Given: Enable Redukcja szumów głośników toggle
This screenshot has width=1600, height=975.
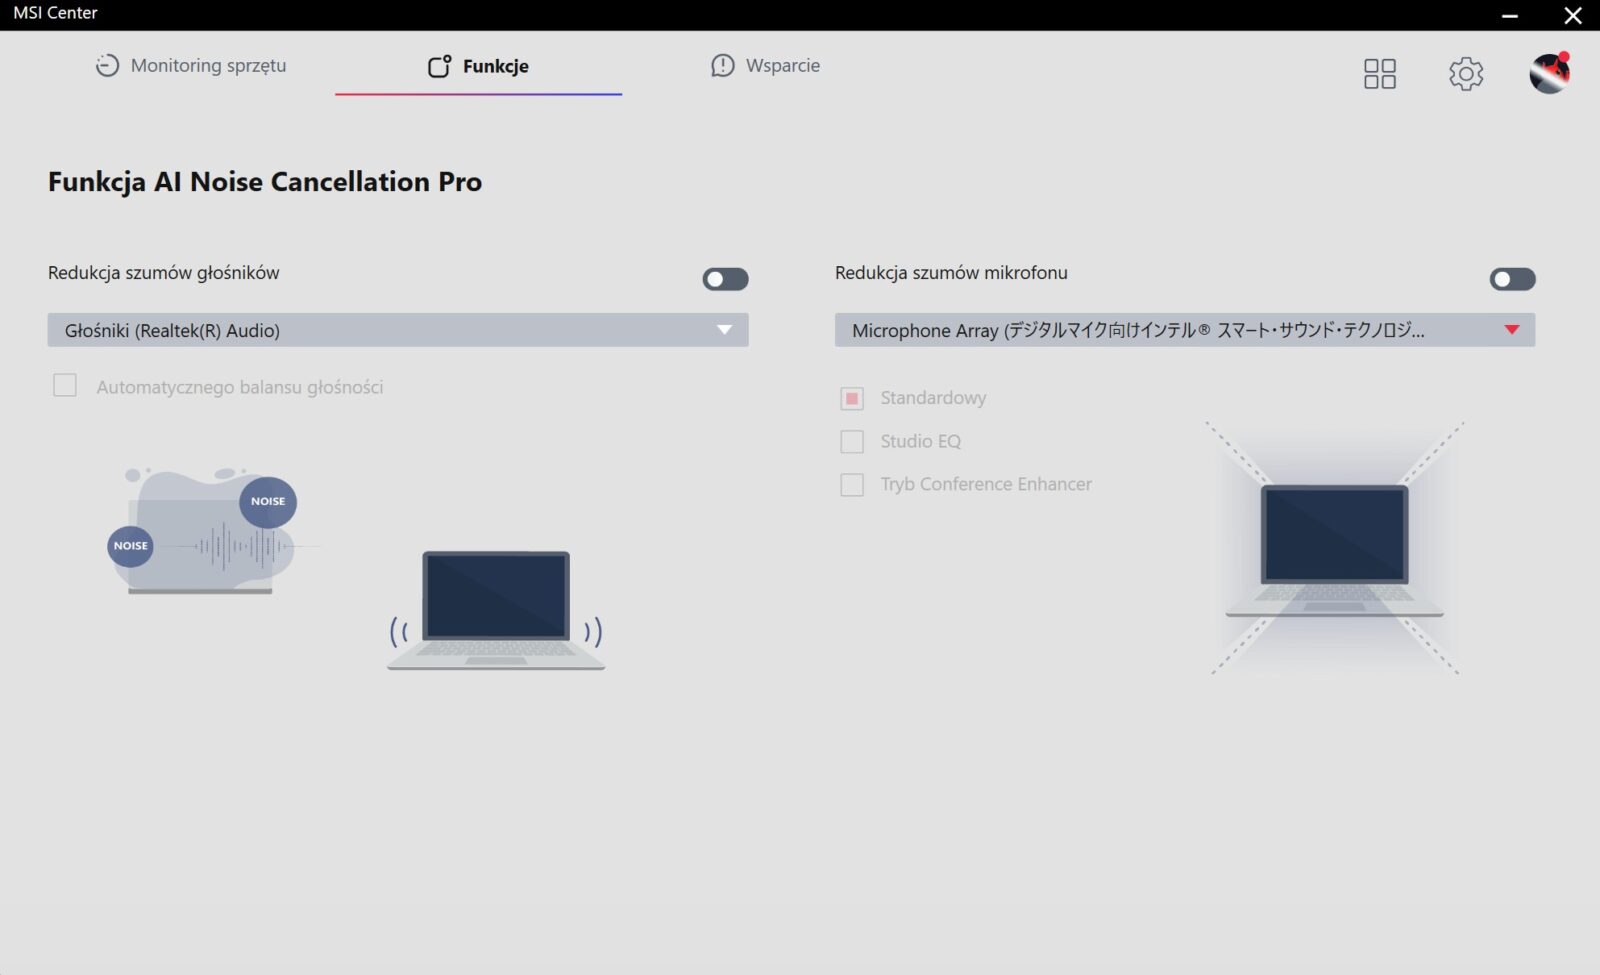Looking at the screenshot, I should tap(725, 279).
